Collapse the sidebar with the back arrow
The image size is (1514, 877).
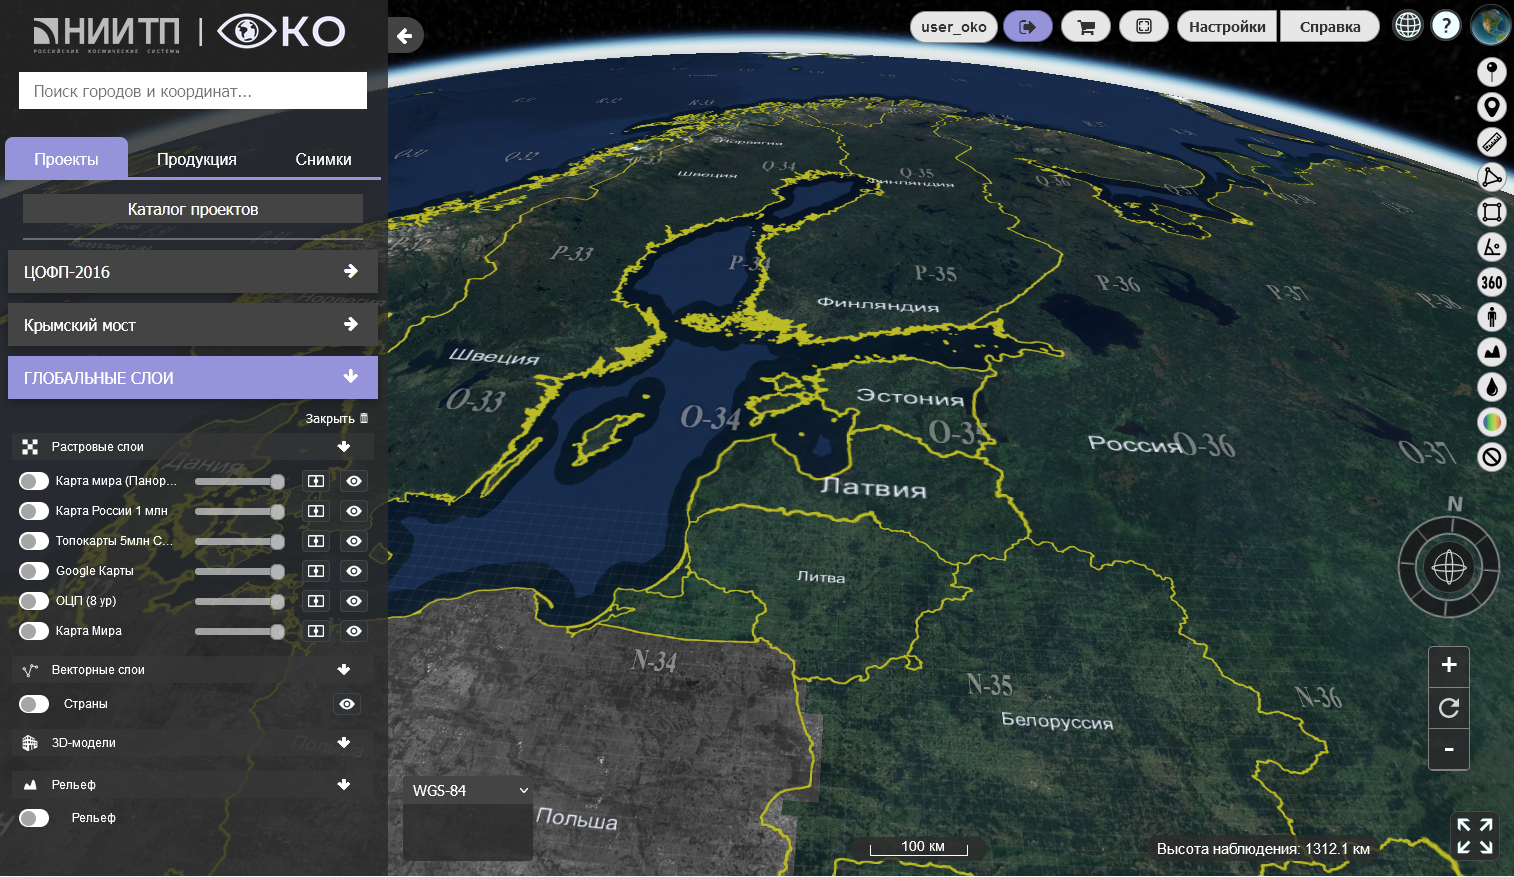point(404,36)
